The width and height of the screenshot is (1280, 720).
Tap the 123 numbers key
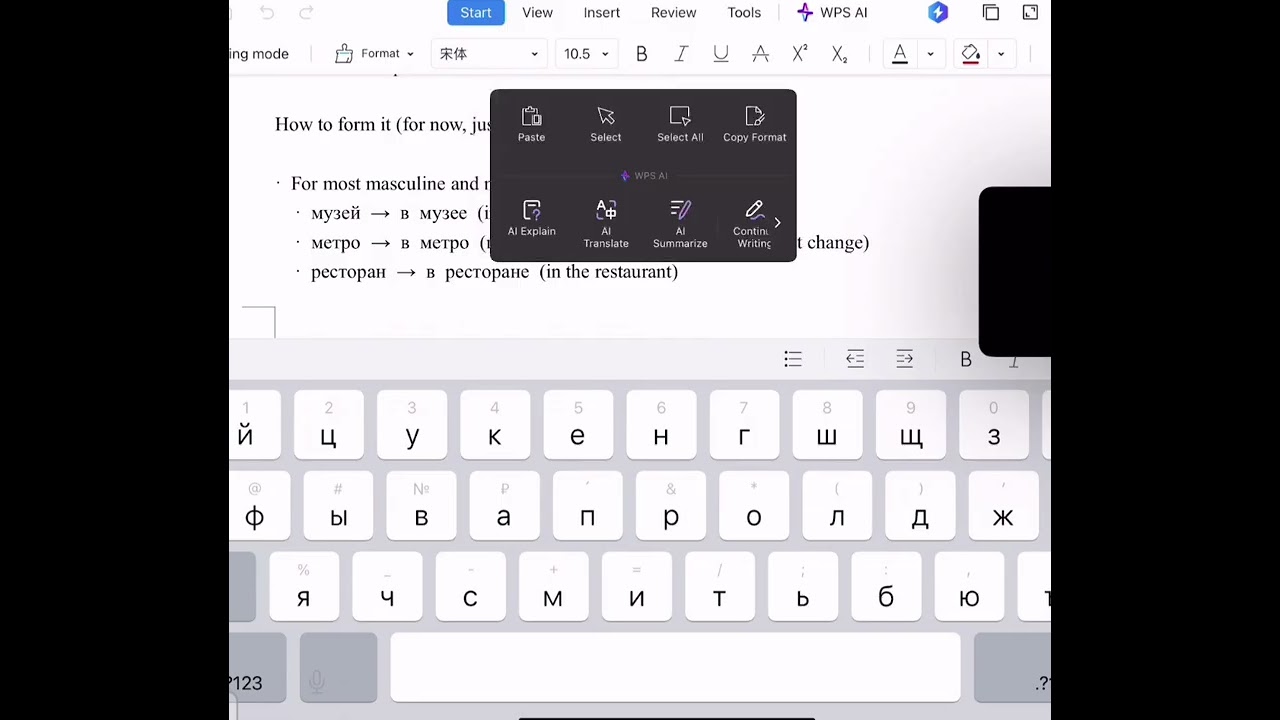point(257,667)
